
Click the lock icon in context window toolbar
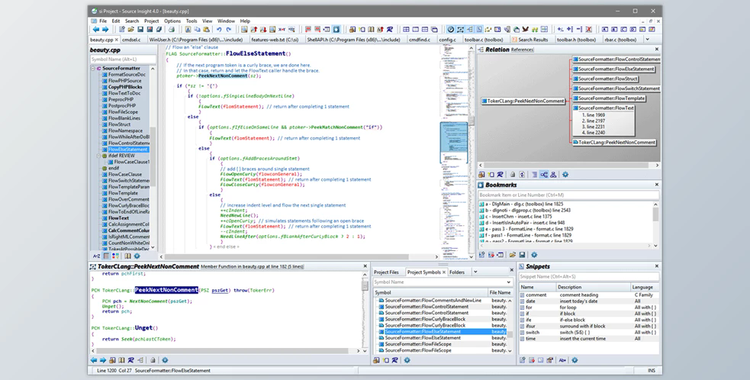click(x=153, y=360)
